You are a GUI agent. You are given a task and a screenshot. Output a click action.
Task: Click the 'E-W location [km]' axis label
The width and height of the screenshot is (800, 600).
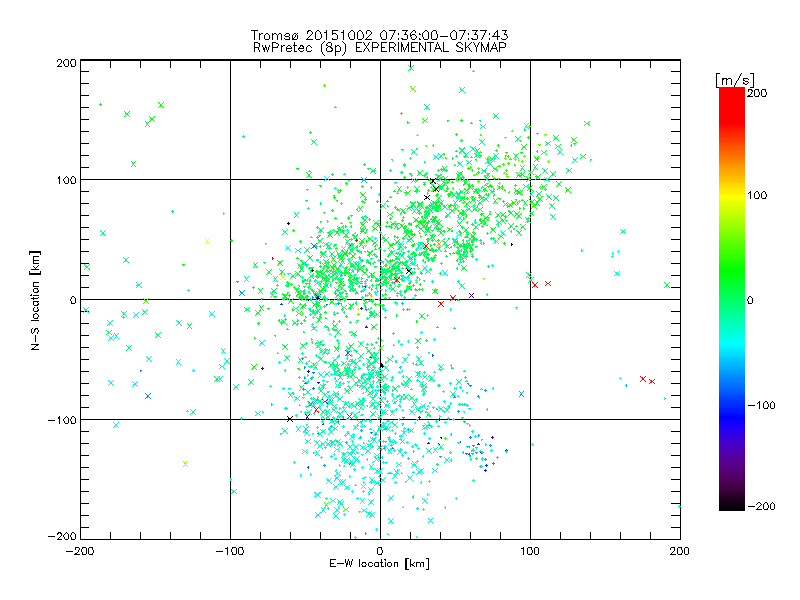tap(379, 563)
